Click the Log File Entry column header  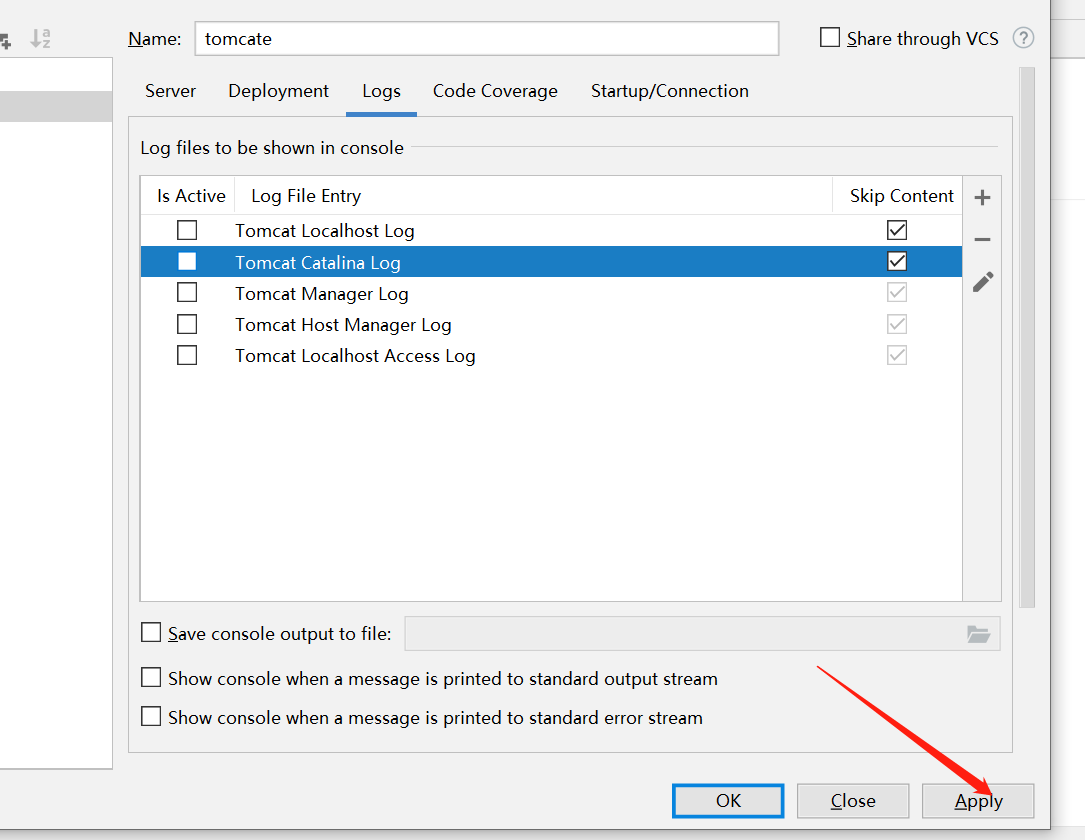[534, 196]
